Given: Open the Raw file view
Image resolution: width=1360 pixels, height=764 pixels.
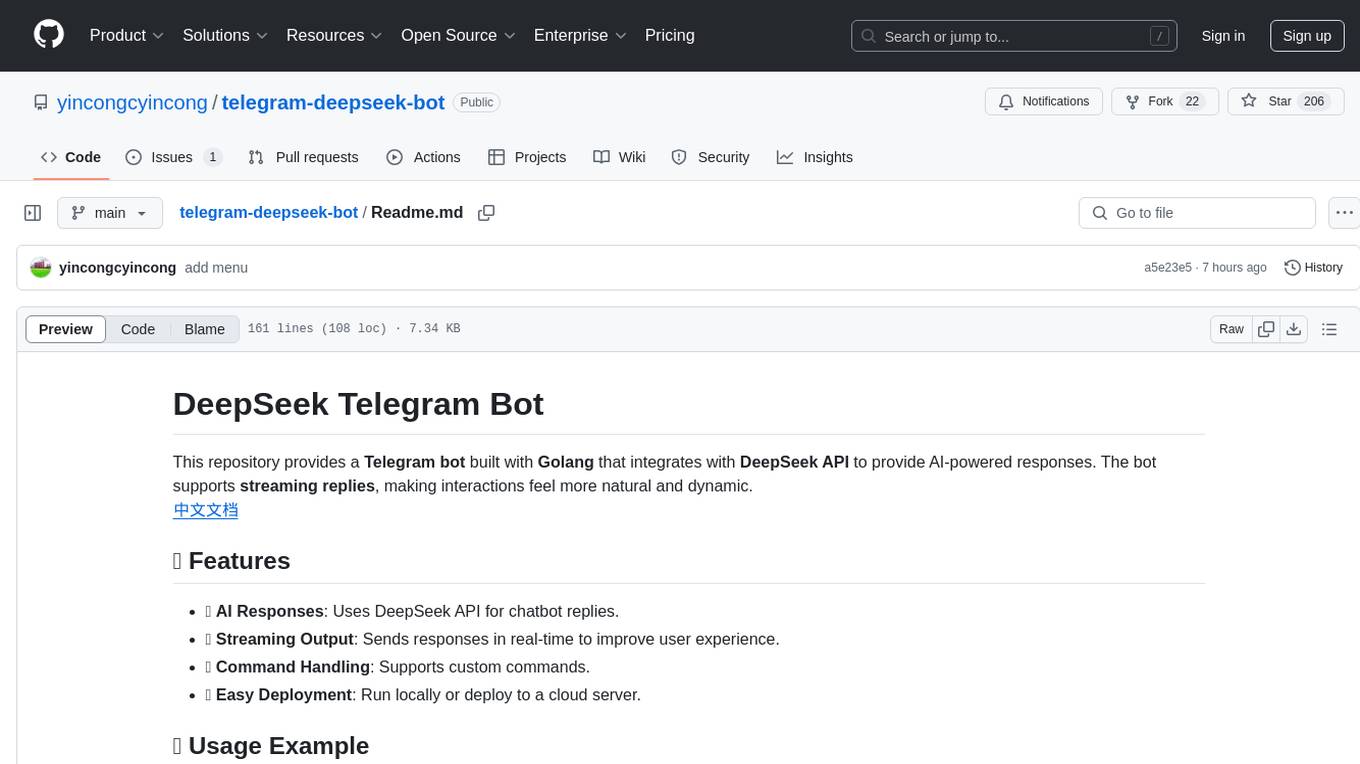Looking at the screenshot, I should pos(1231,329).
